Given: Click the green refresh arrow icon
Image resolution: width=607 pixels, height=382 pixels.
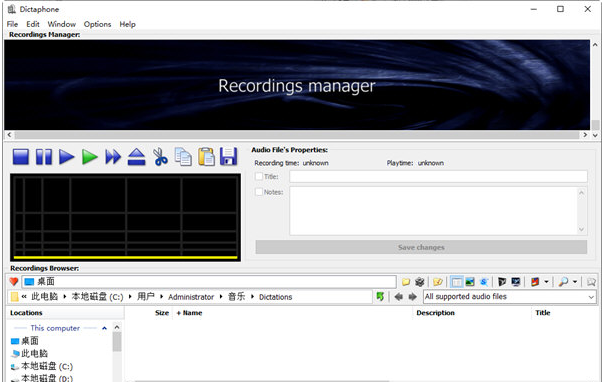Looking at the screenshot, I should pyautogui.click(x=380, y=297).
